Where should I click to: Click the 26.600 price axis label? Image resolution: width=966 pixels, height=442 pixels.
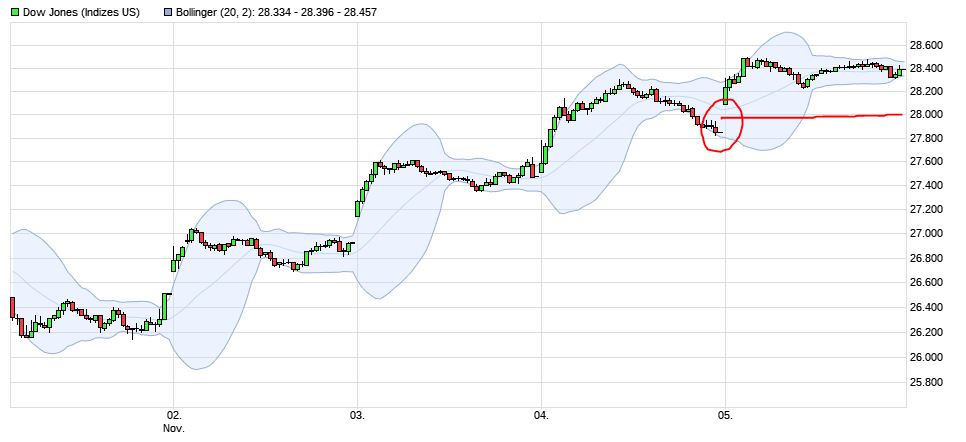(x=926, y=283)
